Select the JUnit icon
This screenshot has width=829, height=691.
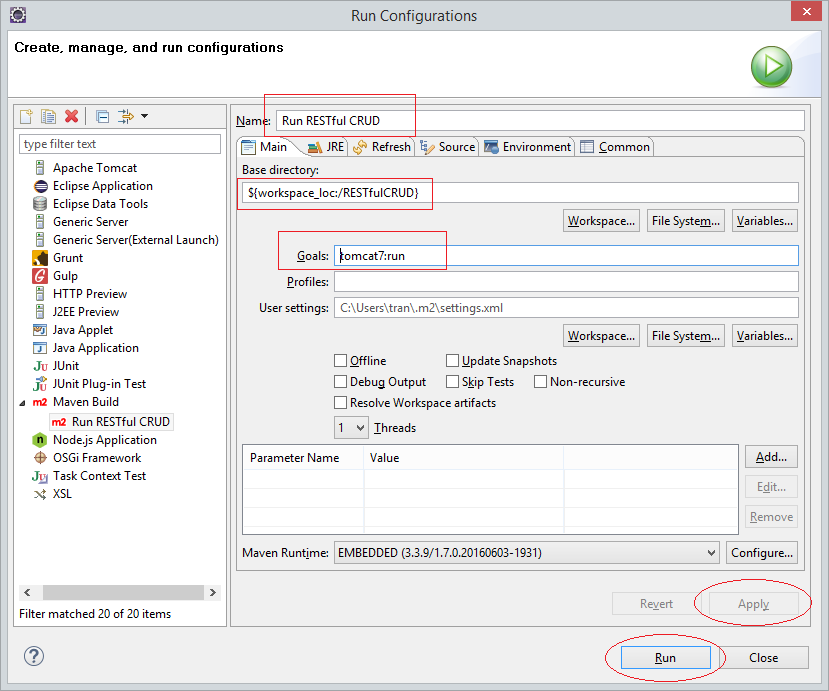[40, 366]
